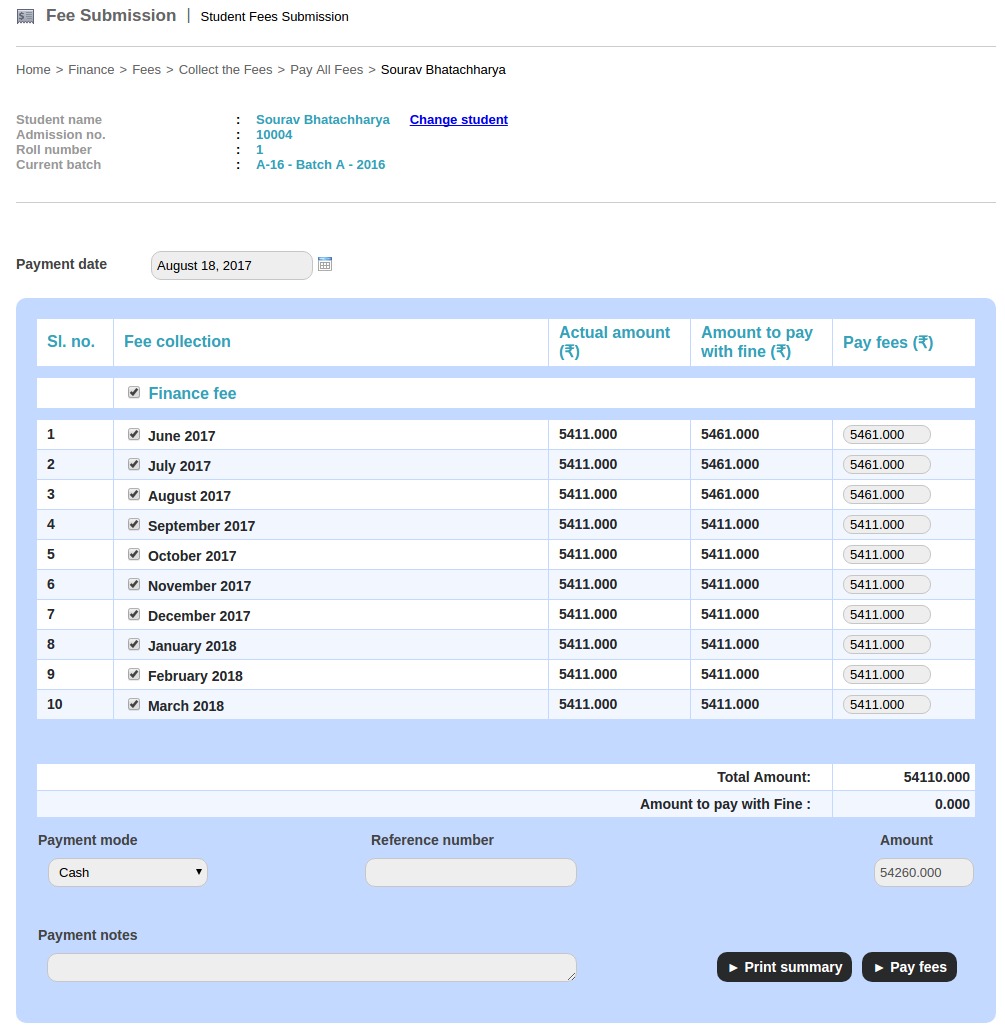Screen dimensions: 1005x1026
Task: Uncheck the Finance fee checkbox
Action: (x=134, y=393)
